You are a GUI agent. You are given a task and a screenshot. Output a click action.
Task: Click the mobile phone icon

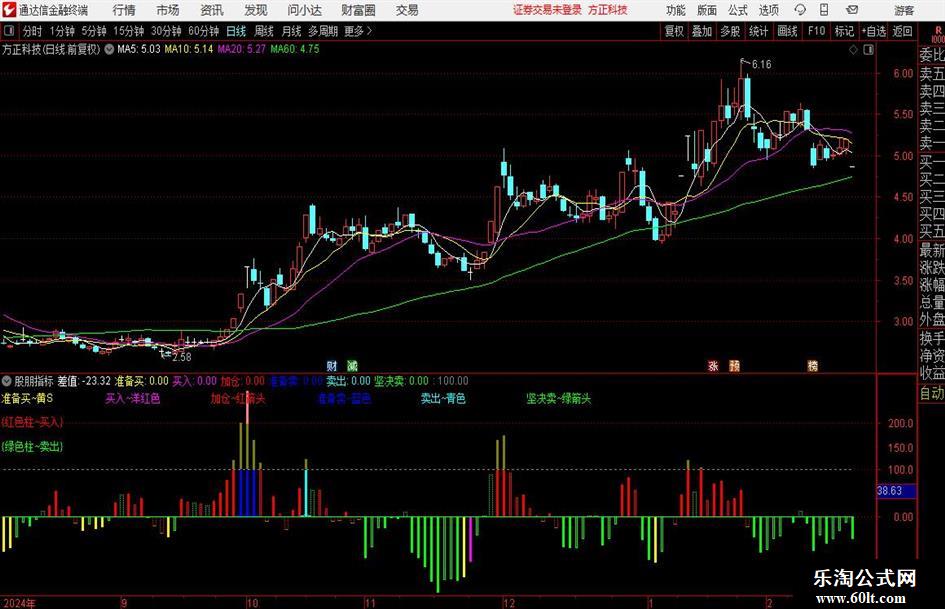pos(824,10)
